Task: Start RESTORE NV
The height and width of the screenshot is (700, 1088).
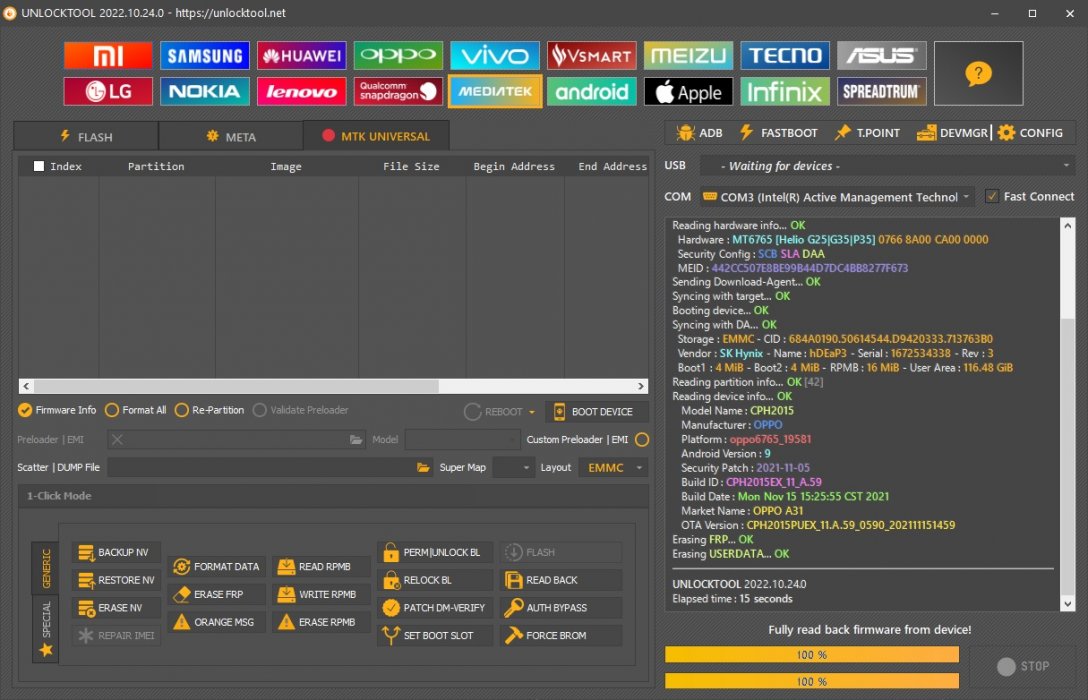Action: tap(115, 580)
